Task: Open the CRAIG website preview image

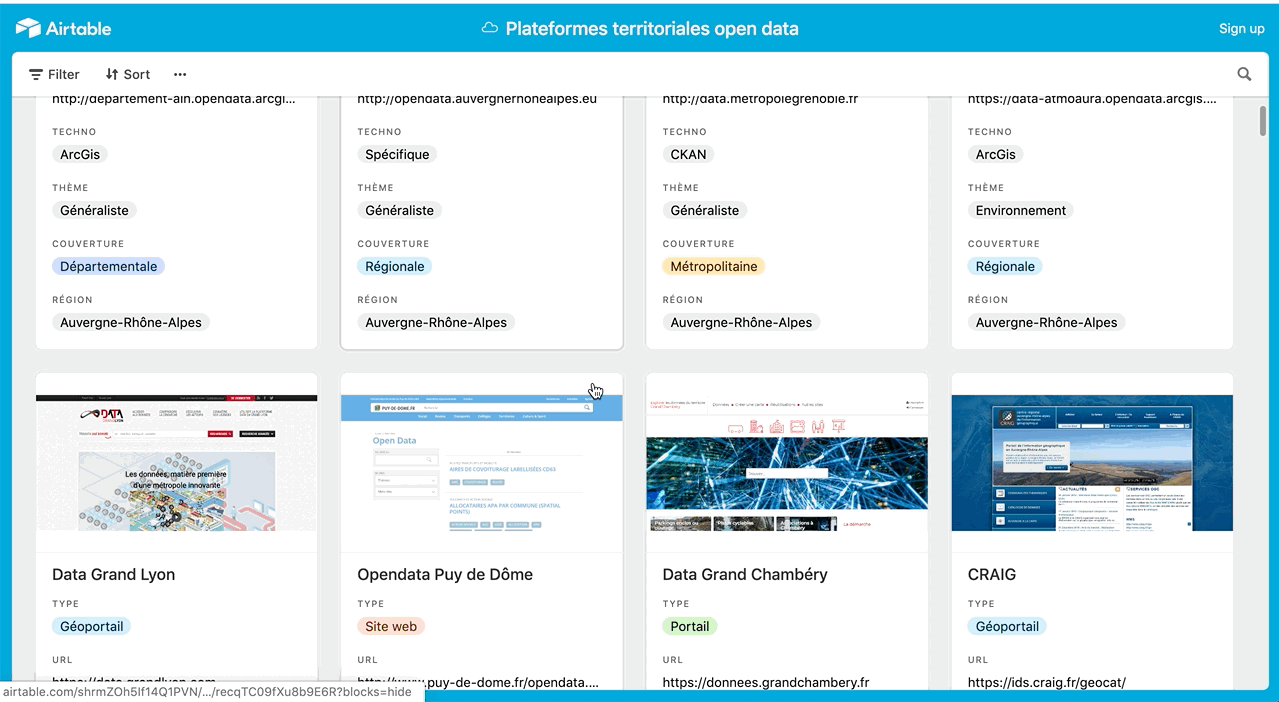Action: pos(1092,463)
